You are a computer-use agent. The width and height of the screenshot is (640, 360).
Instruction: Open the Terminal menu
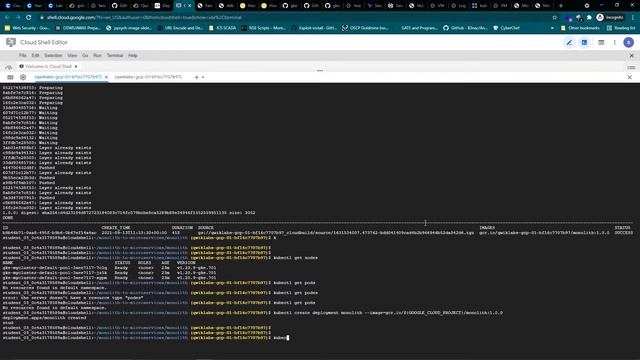115,56
